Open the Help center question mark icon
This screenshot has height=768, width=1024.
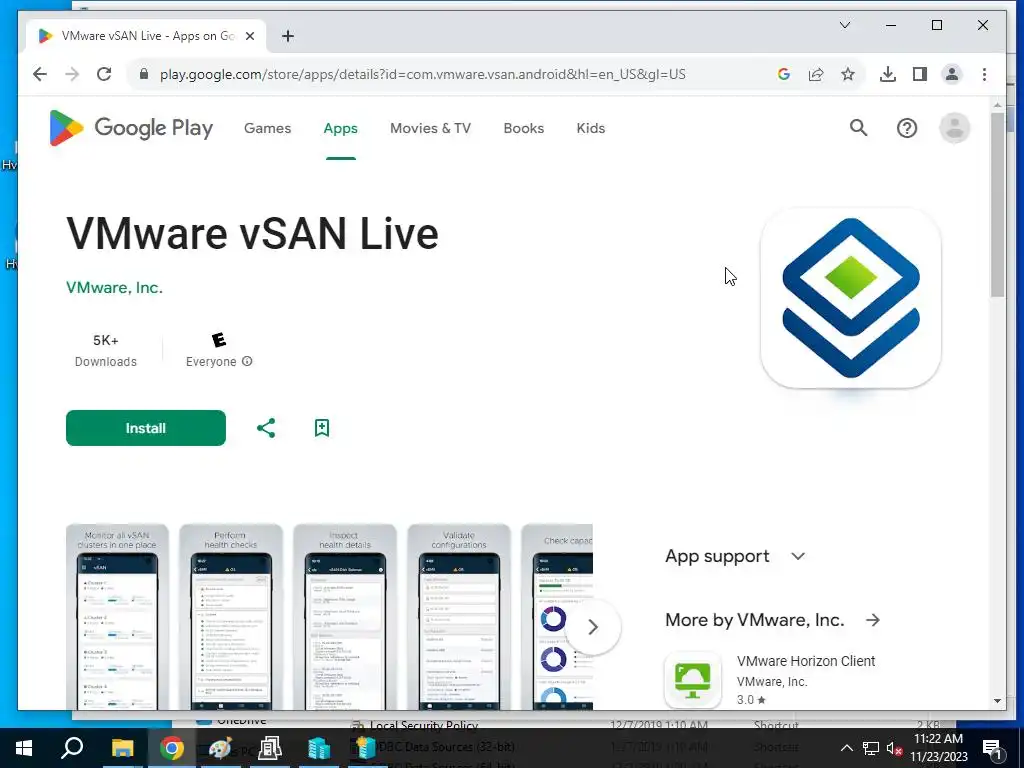pos(906,128)
